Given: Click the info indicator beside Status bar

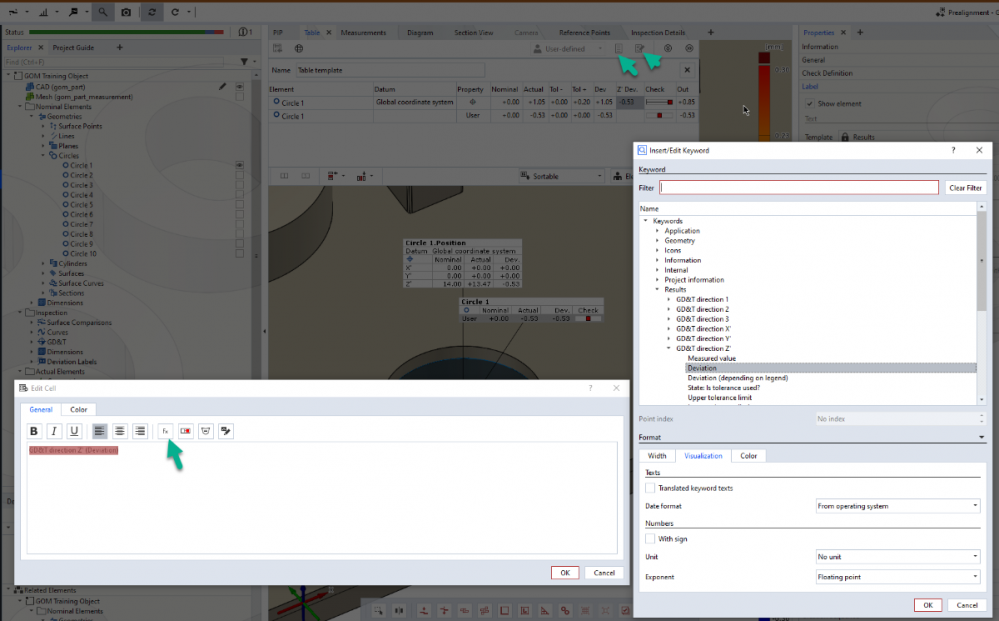Looking at the screenshot, I should pos(245,32).
